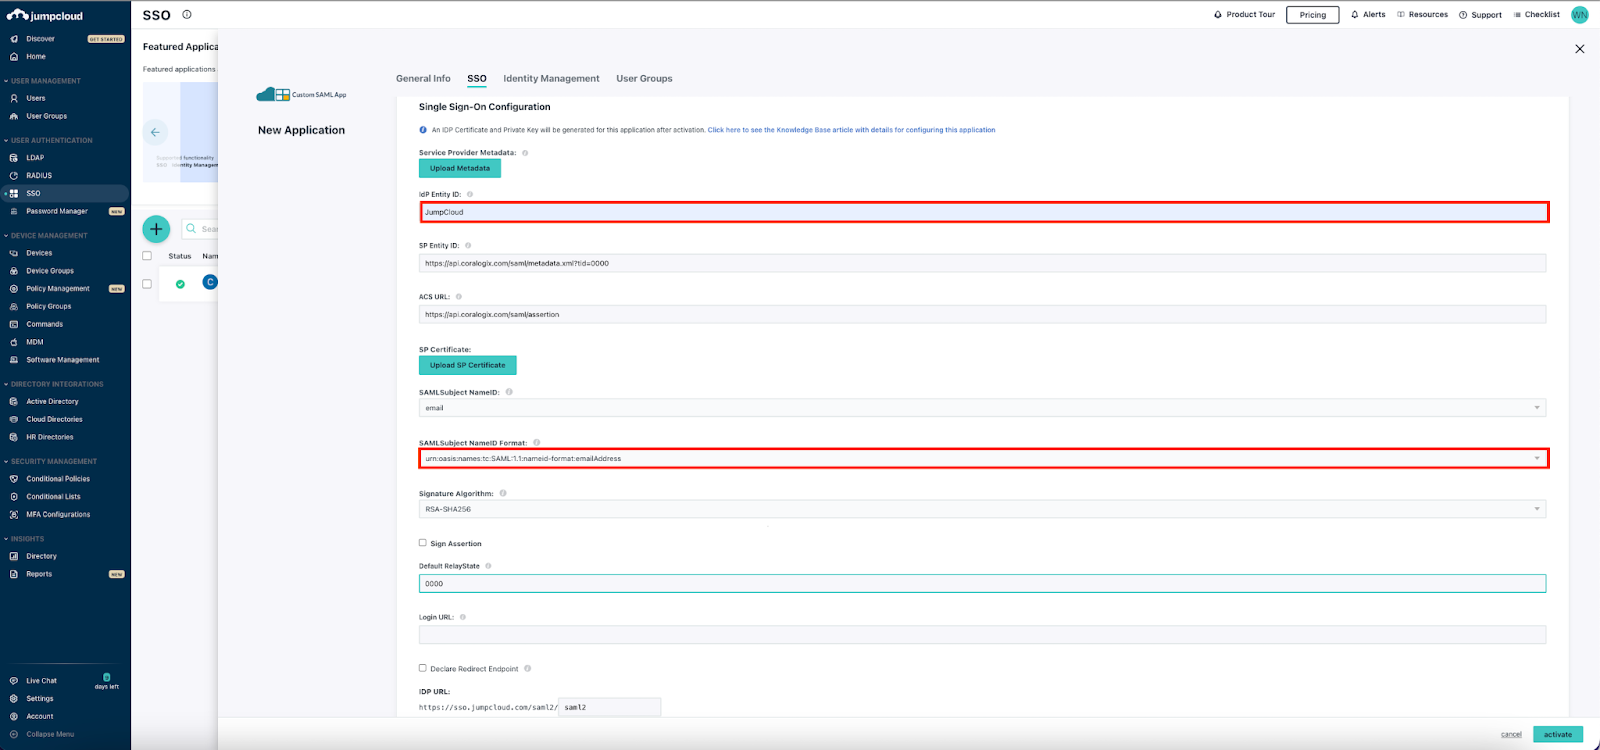Open the Devices icon in sidebar

[x=14, y=253]
